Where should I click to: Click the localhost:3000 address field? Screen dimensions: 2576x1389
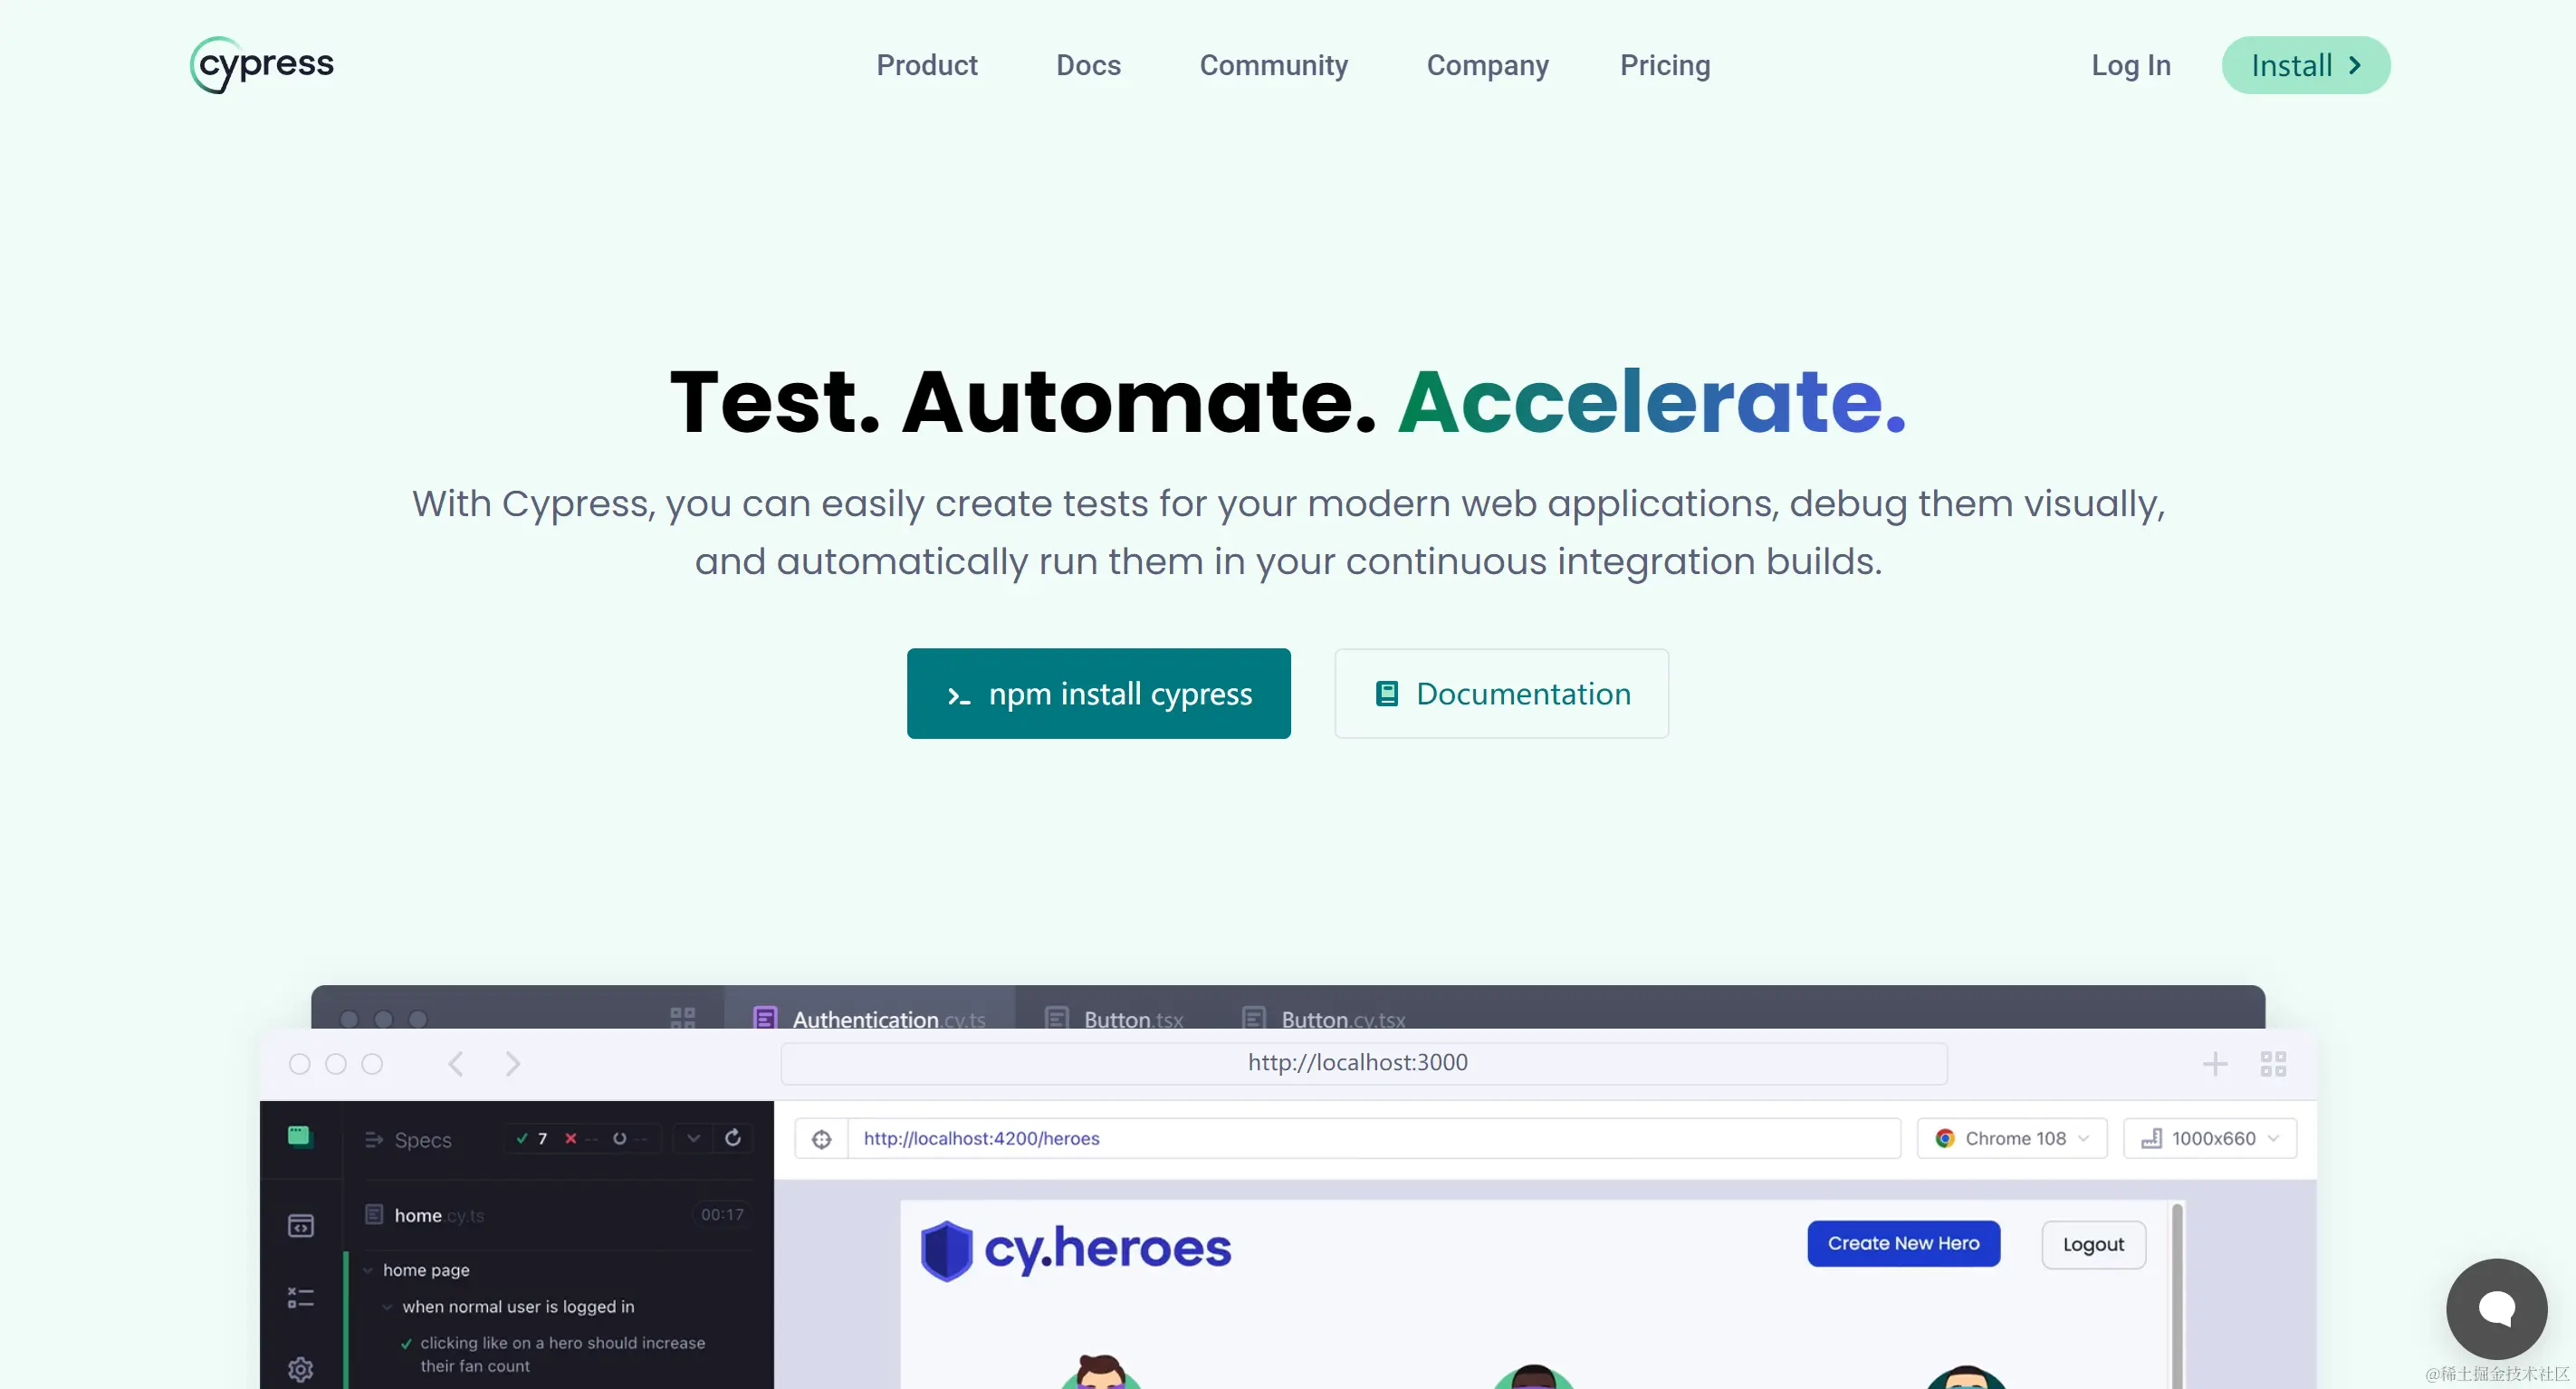coord(1363,1063)
